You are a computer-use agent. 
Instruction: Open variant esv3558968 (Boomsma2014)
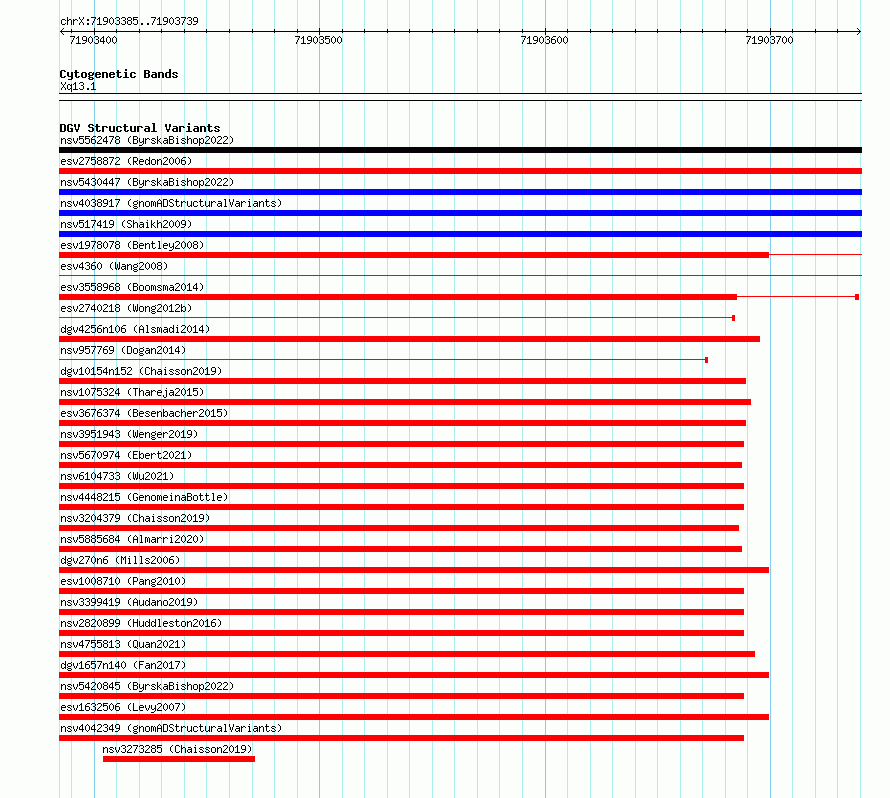132,287
